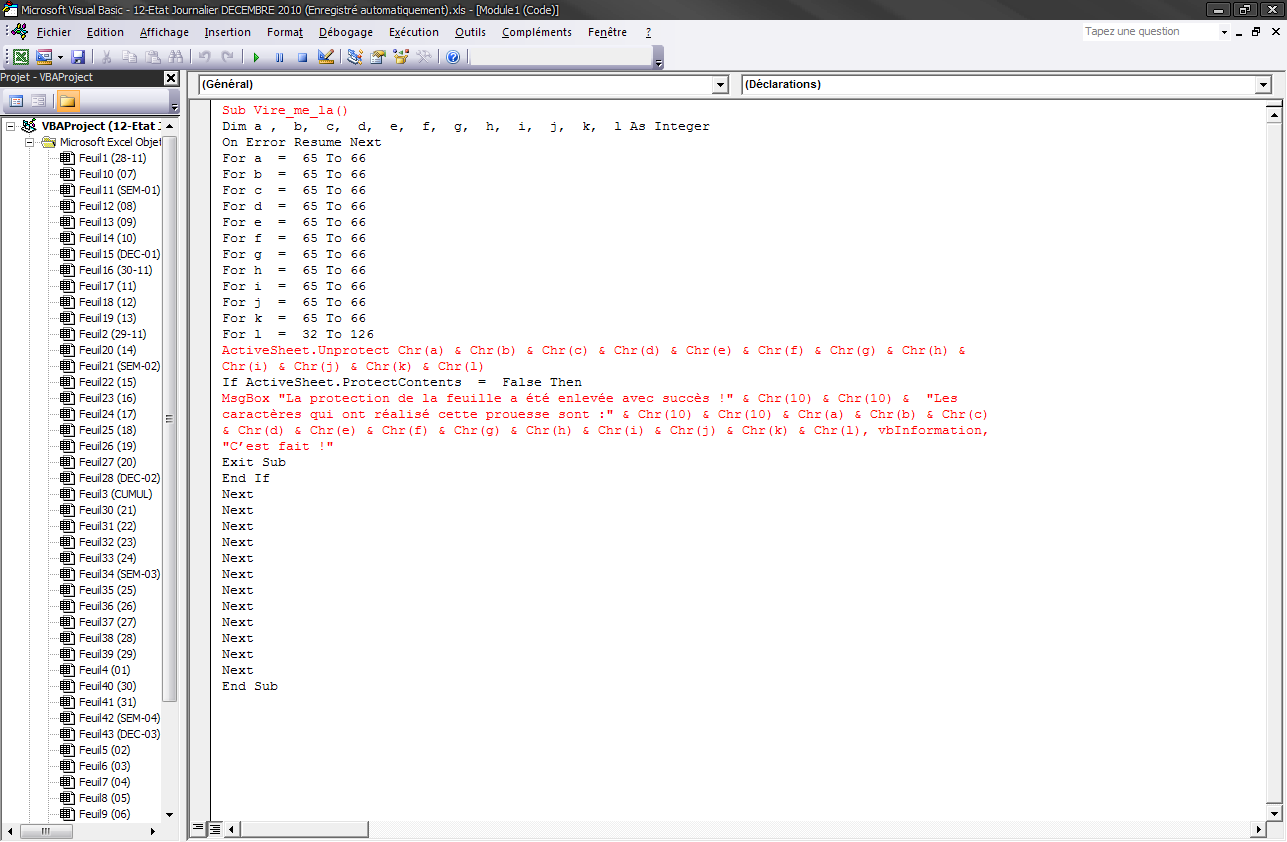This screenshot has width=1287, height=842.
Task: Run the macro with the green play button
Action: [256, 57]
